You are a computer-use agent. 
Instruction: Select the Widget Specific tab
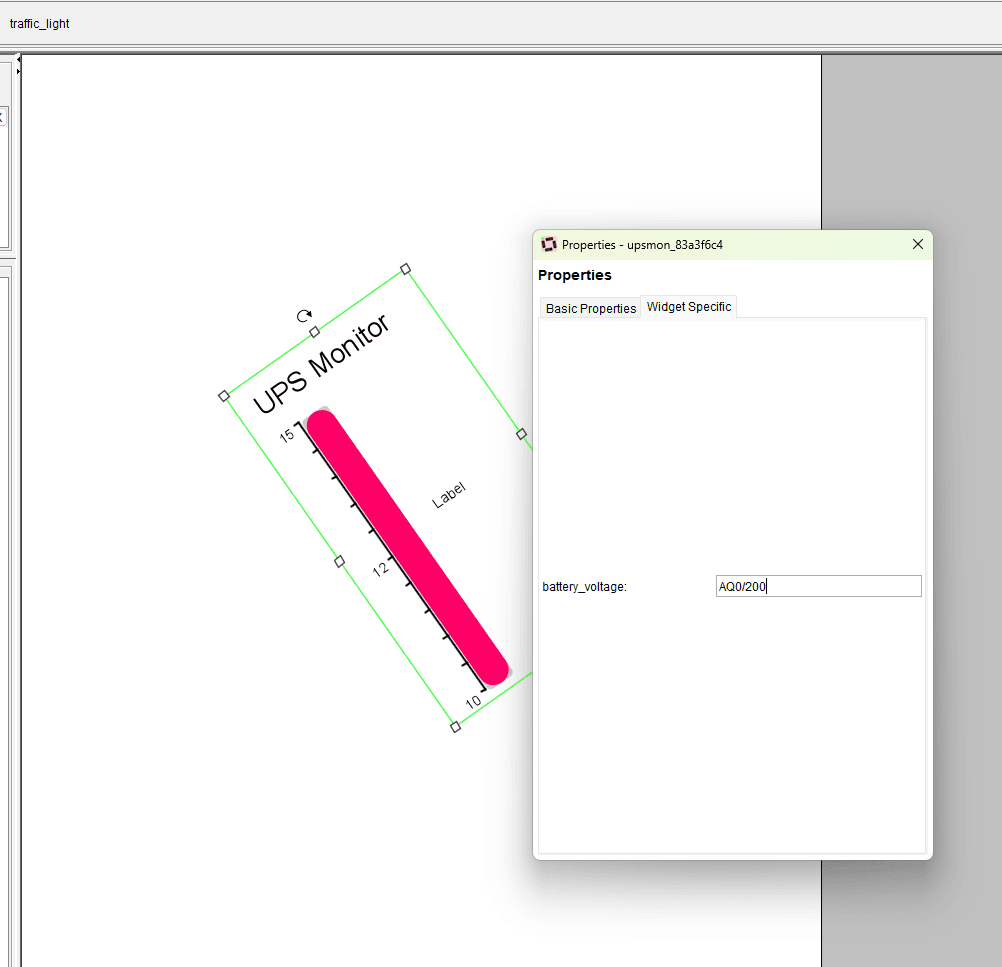tap(688, 307)
